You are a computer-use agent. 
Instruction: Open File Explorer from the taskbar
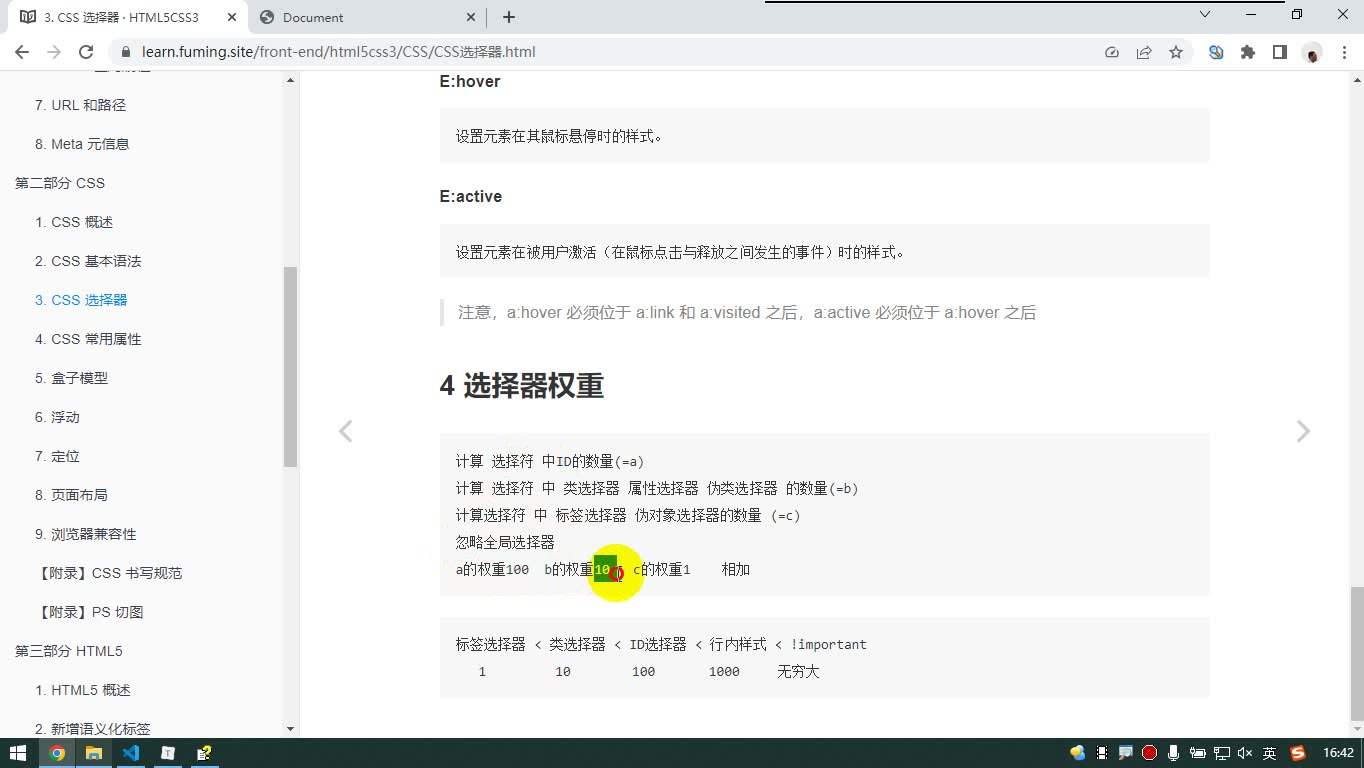94,753
